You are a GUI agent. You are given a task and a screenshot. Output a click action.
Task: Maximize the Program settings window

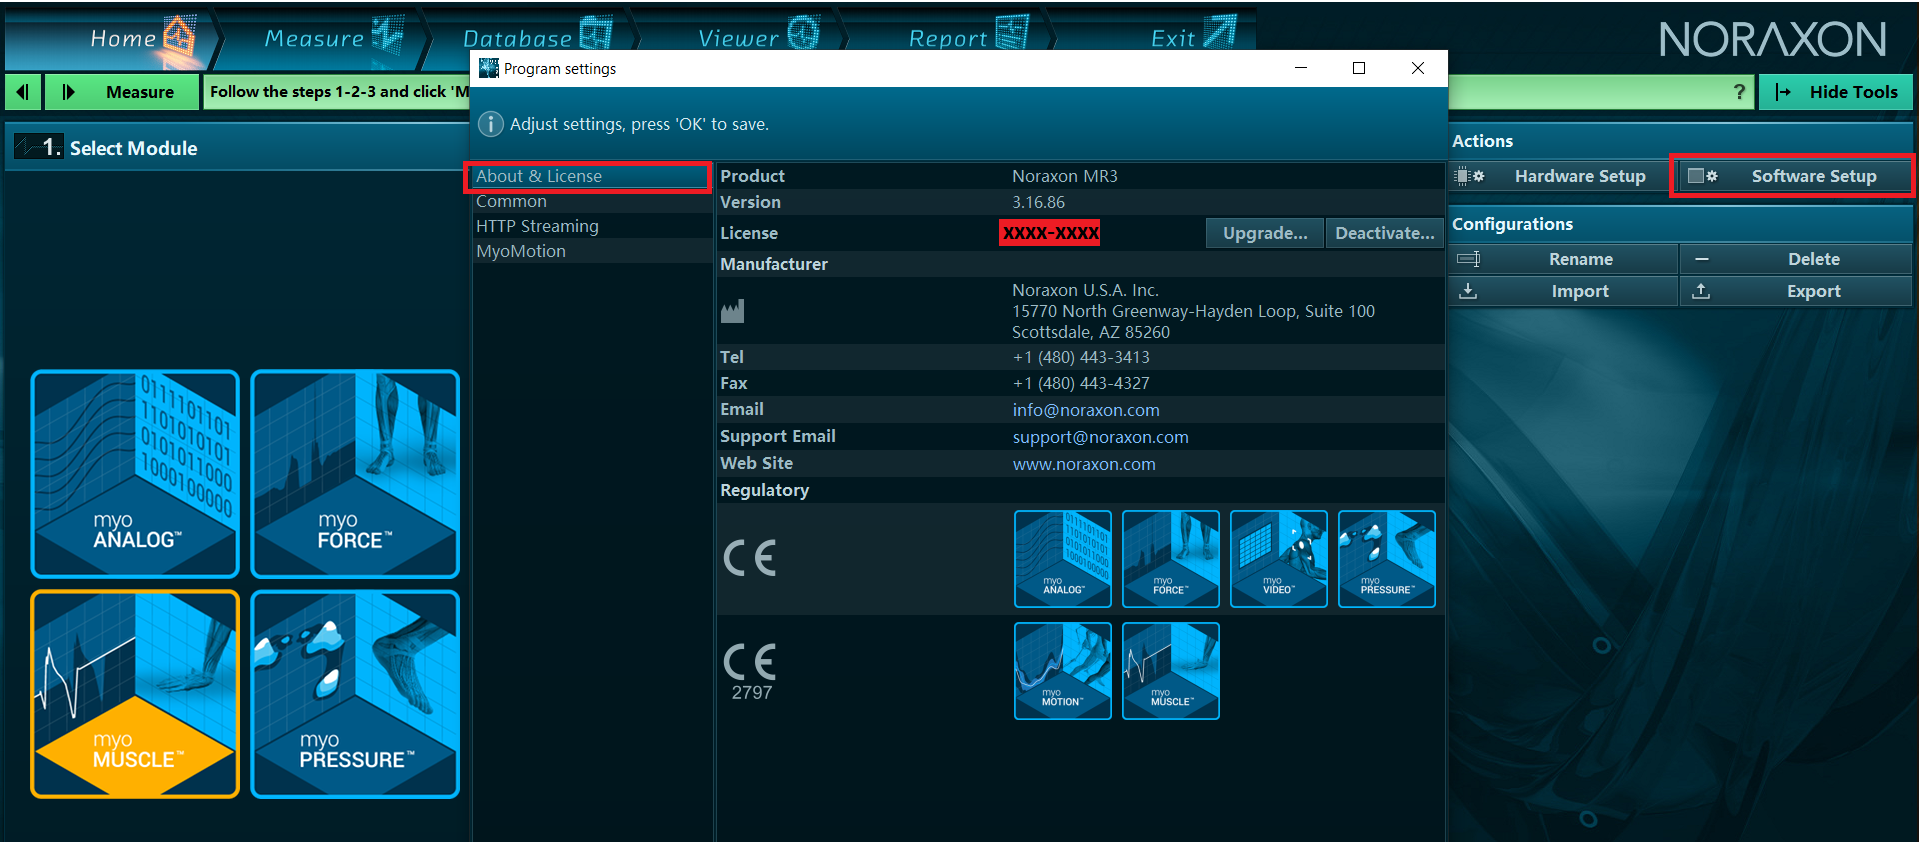[1359, 68]
